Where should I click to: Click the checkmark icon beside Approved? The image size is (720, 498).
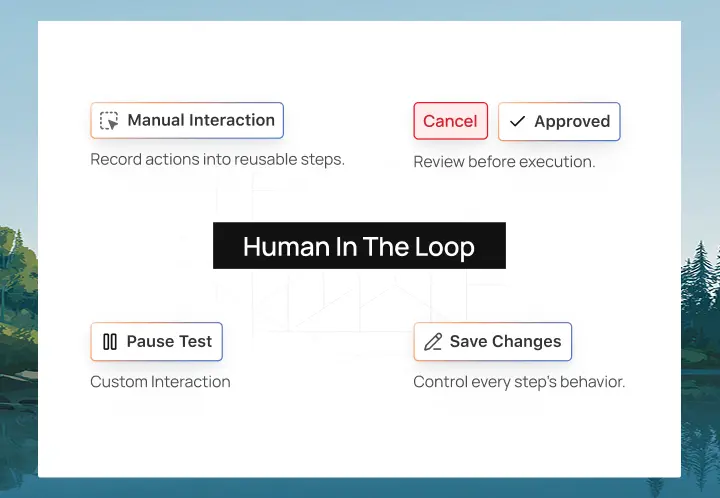coord(517,122)
